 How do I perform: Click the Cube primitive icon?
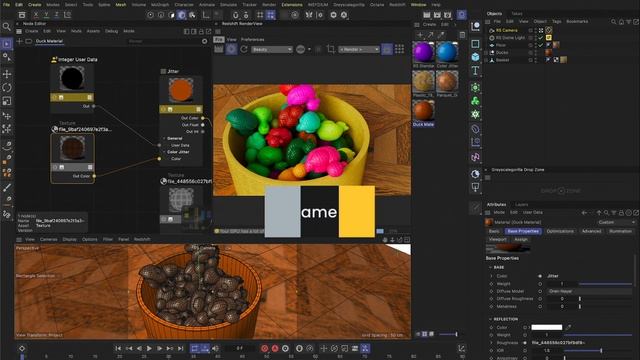(476, 57)
